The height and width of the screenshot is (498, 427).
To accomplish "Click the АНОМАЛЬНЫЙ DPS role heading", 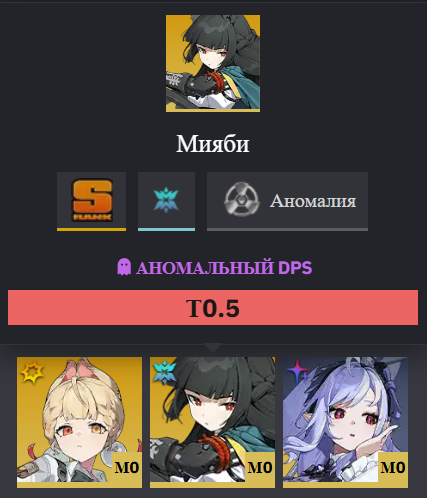I will (x=224, y=268).
